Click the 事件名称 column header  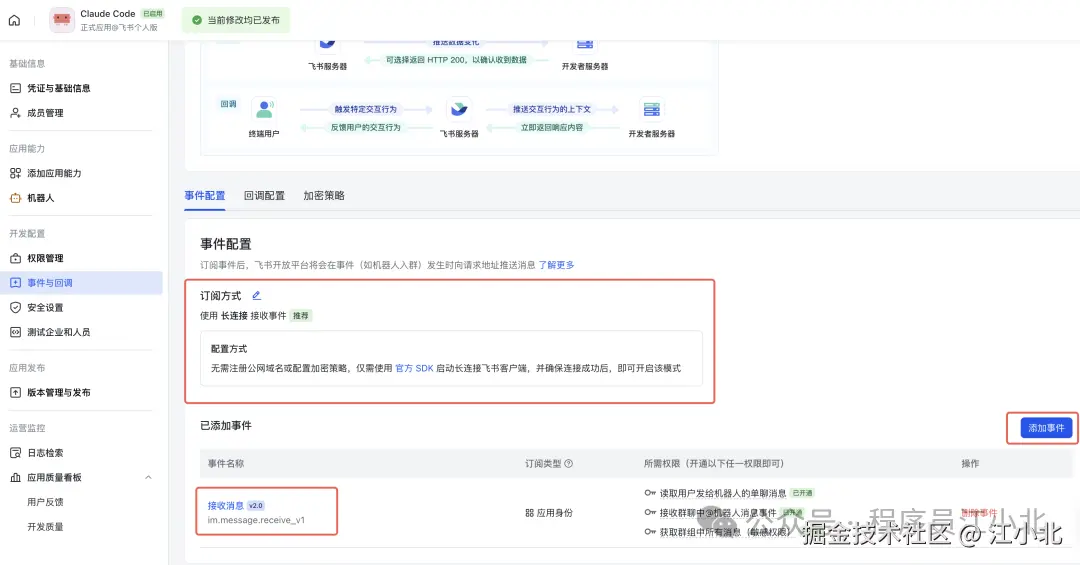click(x=226, y=464)
